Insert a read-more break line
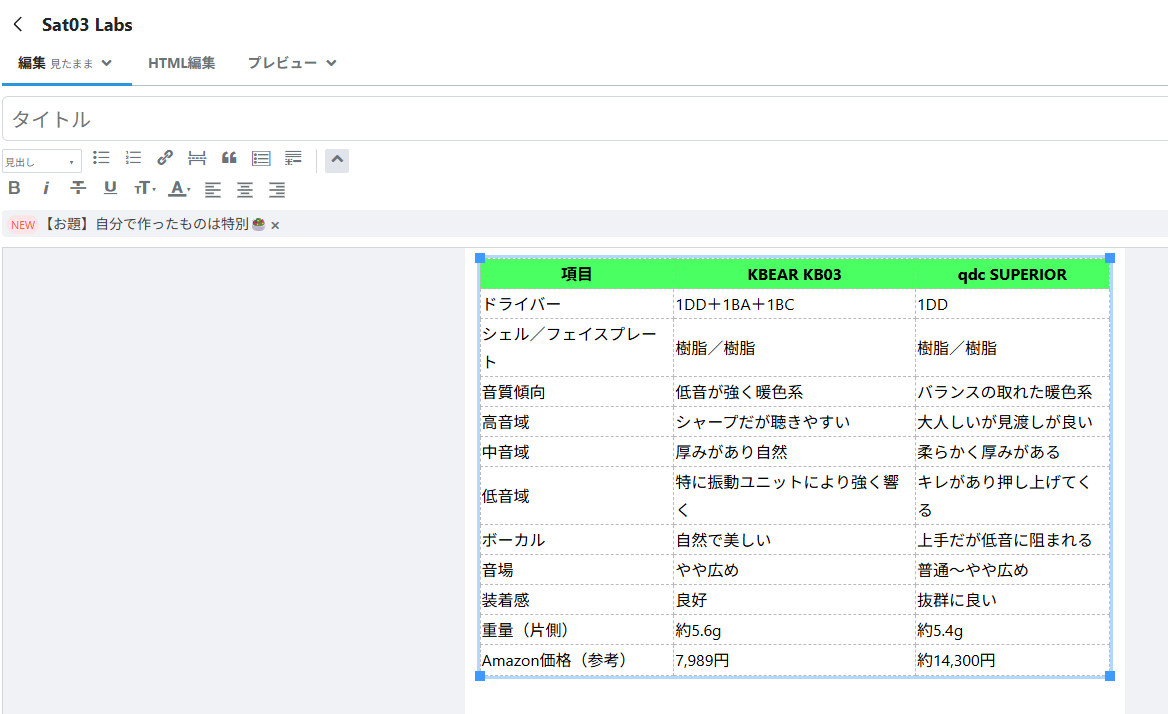Viewport: 1168px width, 714px height. 197,158
